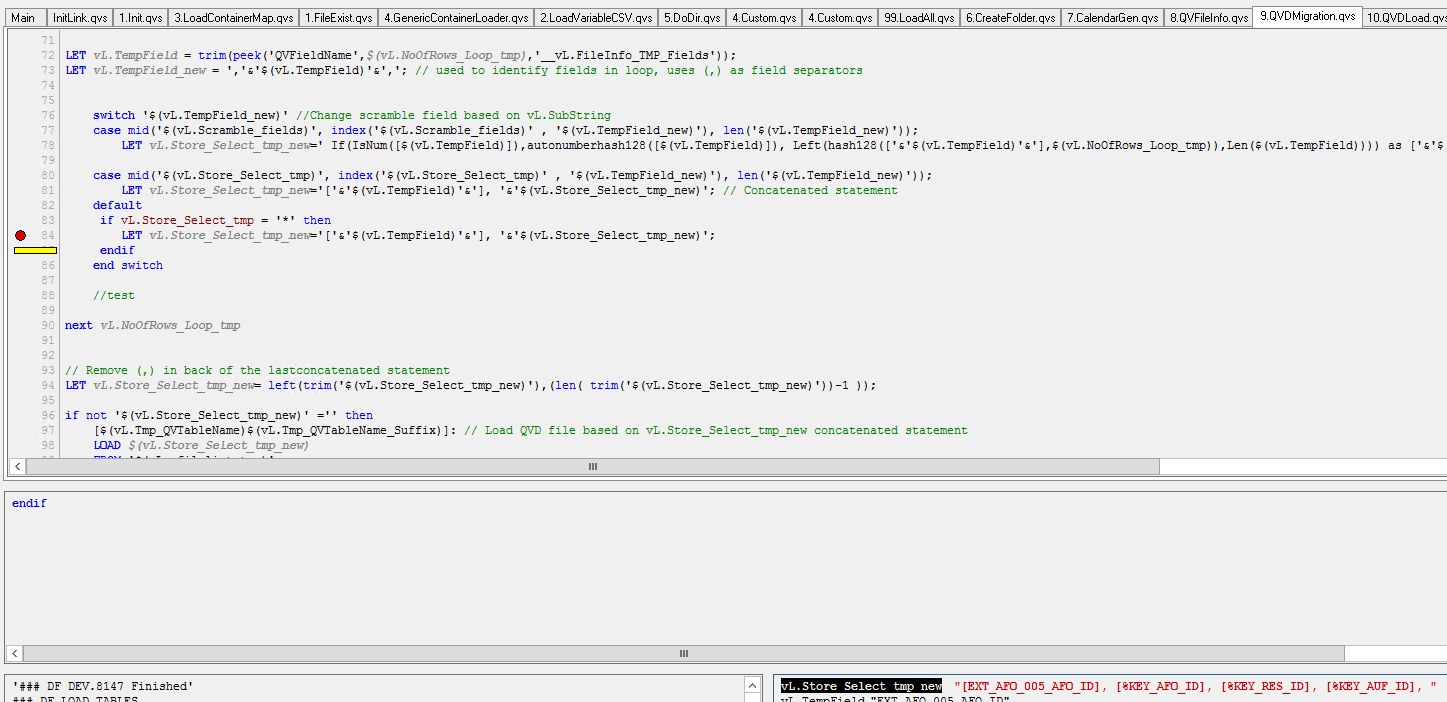The height and width of the screenshot is (702, 1447).
Task: Click the 'endif' text in the statement pane
Action: click(29, 503)
